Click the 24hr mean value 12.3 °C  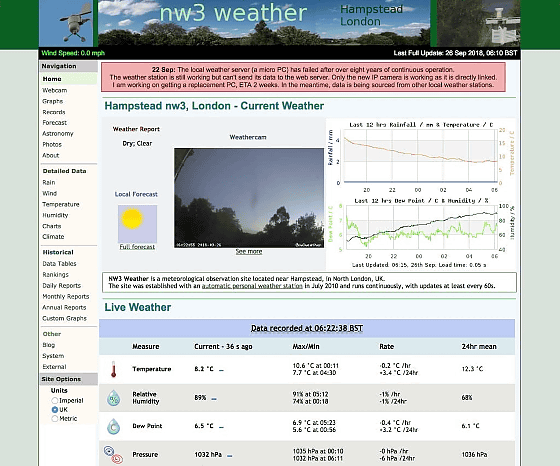pyautogui.click(x=472, y=369)
